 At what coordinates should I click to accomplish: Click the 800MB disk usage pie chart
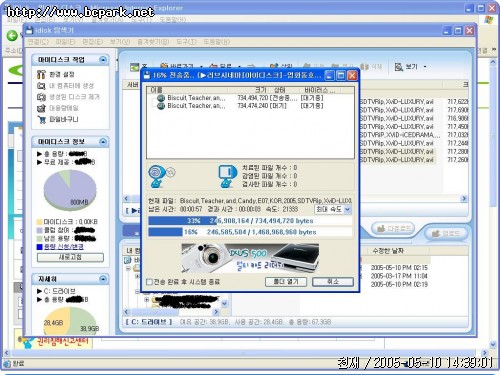pyautogui.click(x=70, y=189)
